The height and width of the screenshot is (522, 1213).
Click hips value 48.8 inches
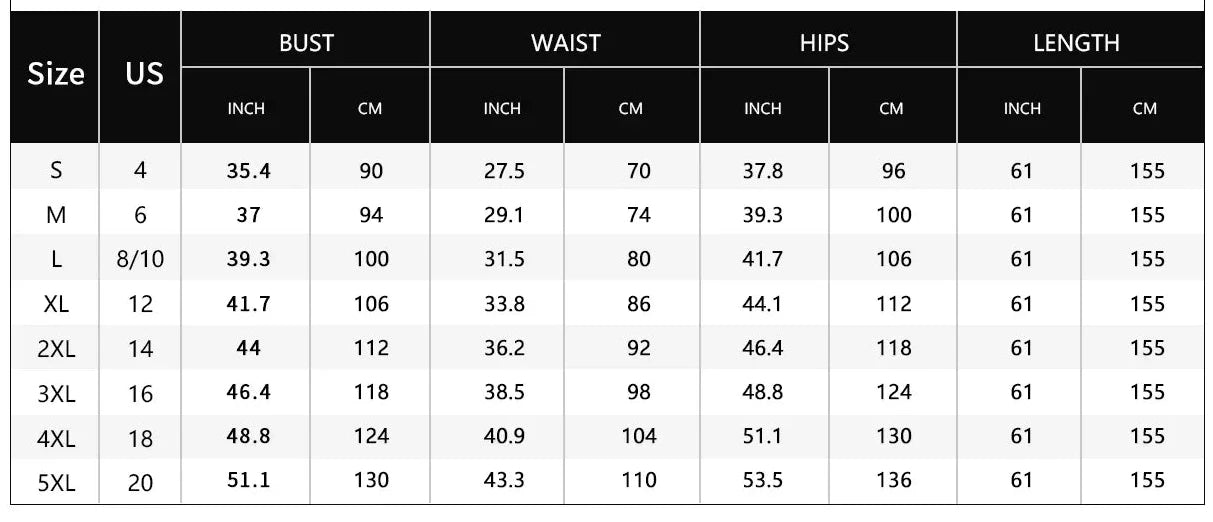(762, 392)
